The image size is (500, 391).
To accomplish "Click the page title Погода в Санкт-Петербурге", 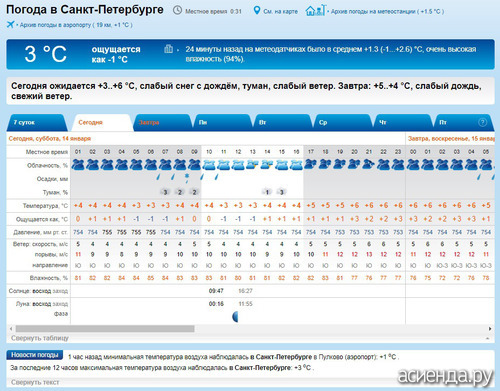I will point(85,10).
